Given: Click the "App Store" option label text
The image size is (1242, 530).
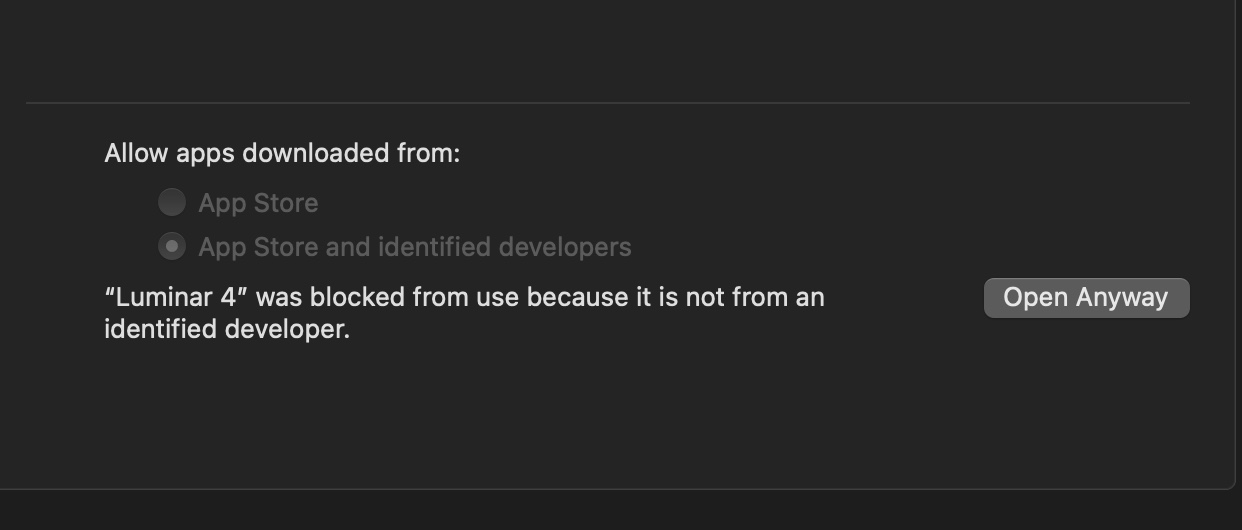Looking at the screenshot, I should (258, 203).
